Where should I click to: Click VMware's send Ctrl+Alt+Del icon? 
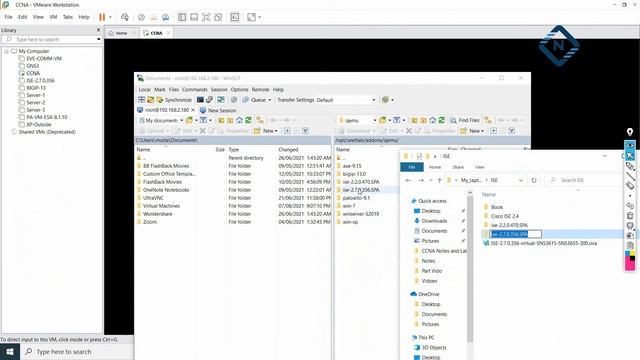coord(125,17)
